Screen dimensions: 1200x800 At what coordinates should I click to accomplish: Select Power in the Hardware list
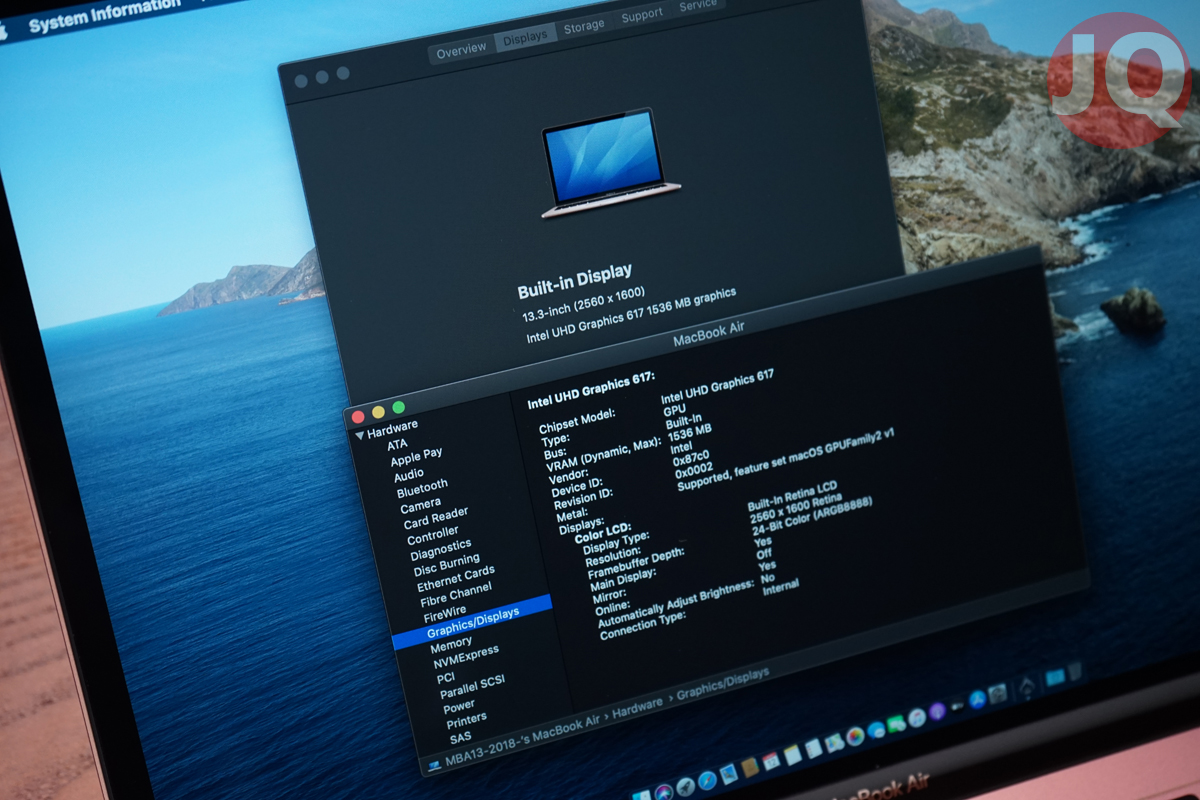coord(459,705)
